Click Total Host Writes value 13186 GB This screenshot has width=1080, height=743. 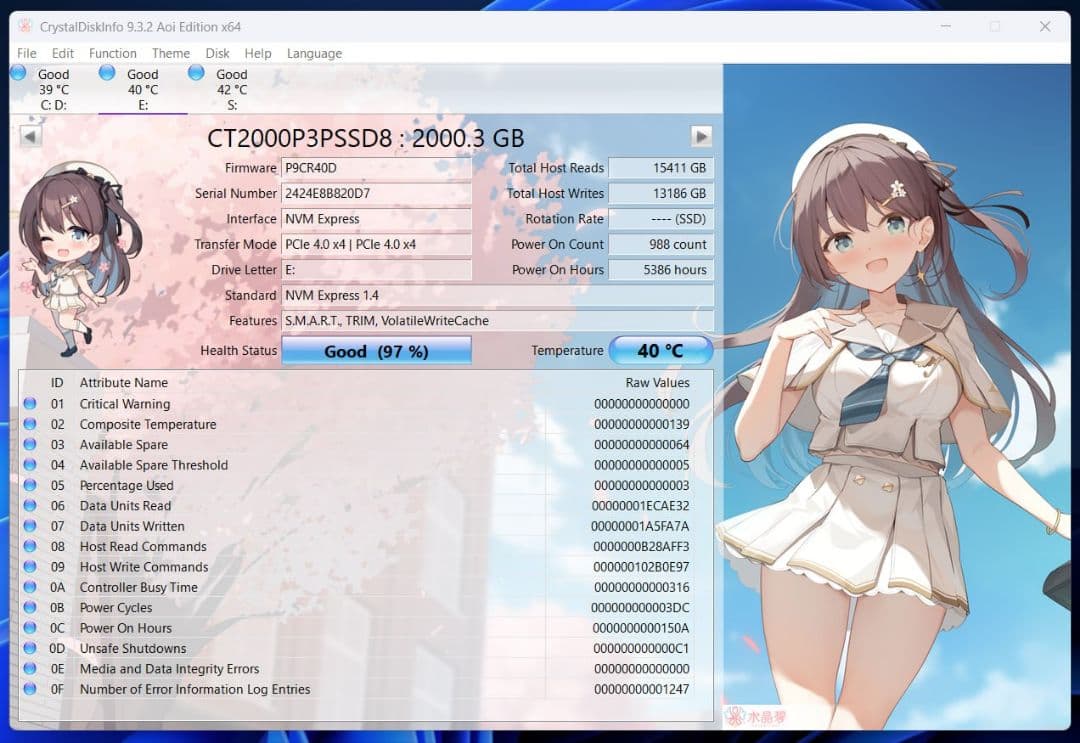coord(661,193)
